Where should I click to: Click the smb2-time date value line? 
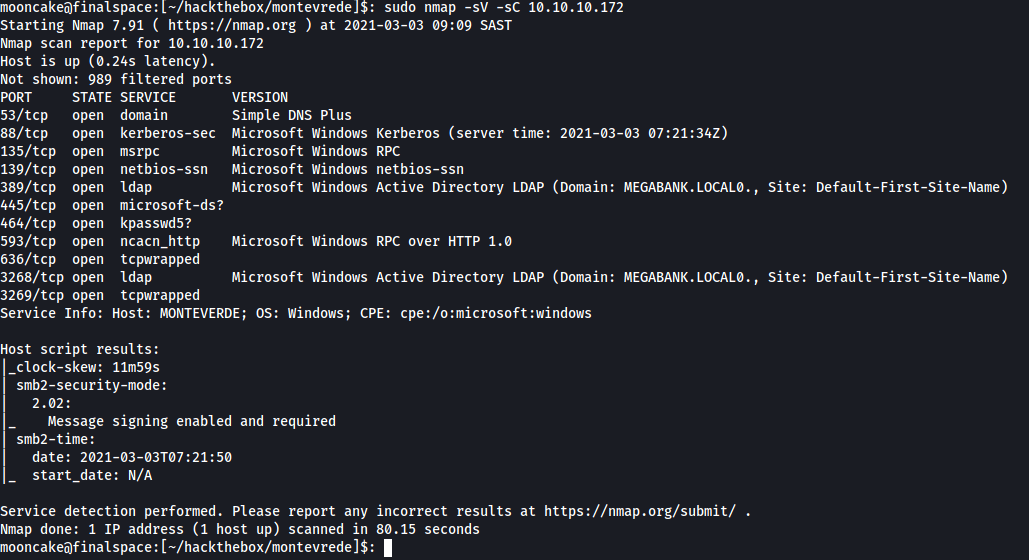click(131, 457)
